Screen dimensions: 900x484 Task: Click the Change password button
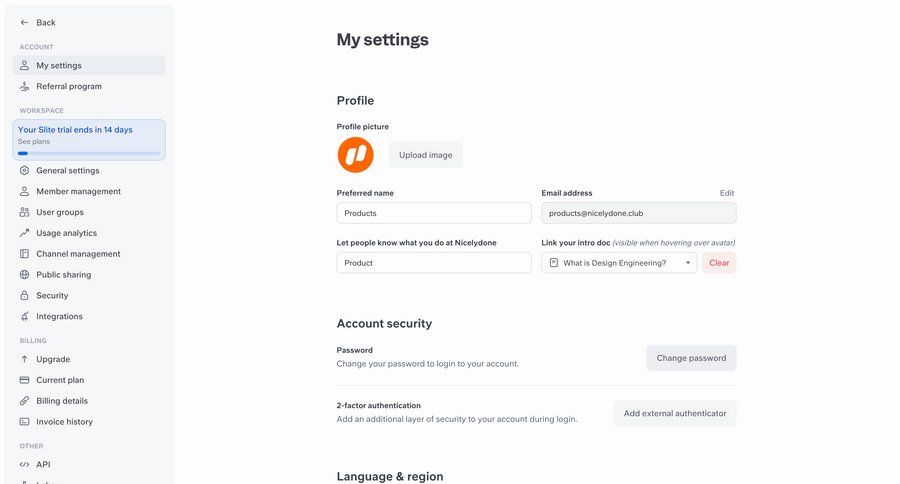pyautogui.click(x=691, y=358)
